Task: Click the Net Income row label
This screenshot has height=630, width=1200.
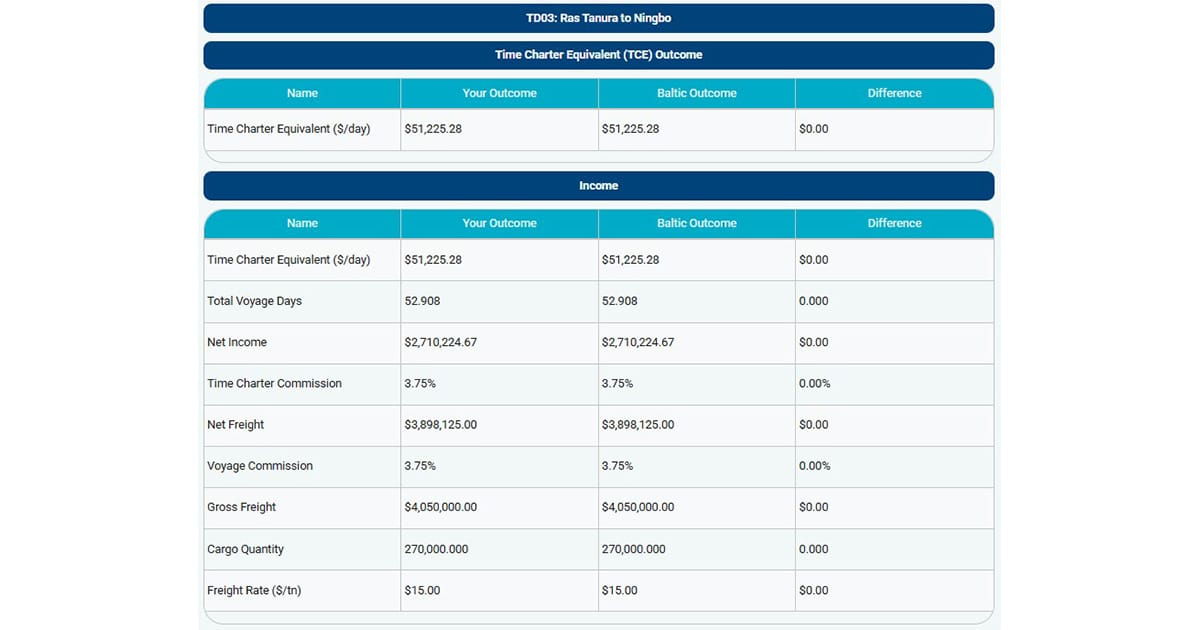Action: 235,342
